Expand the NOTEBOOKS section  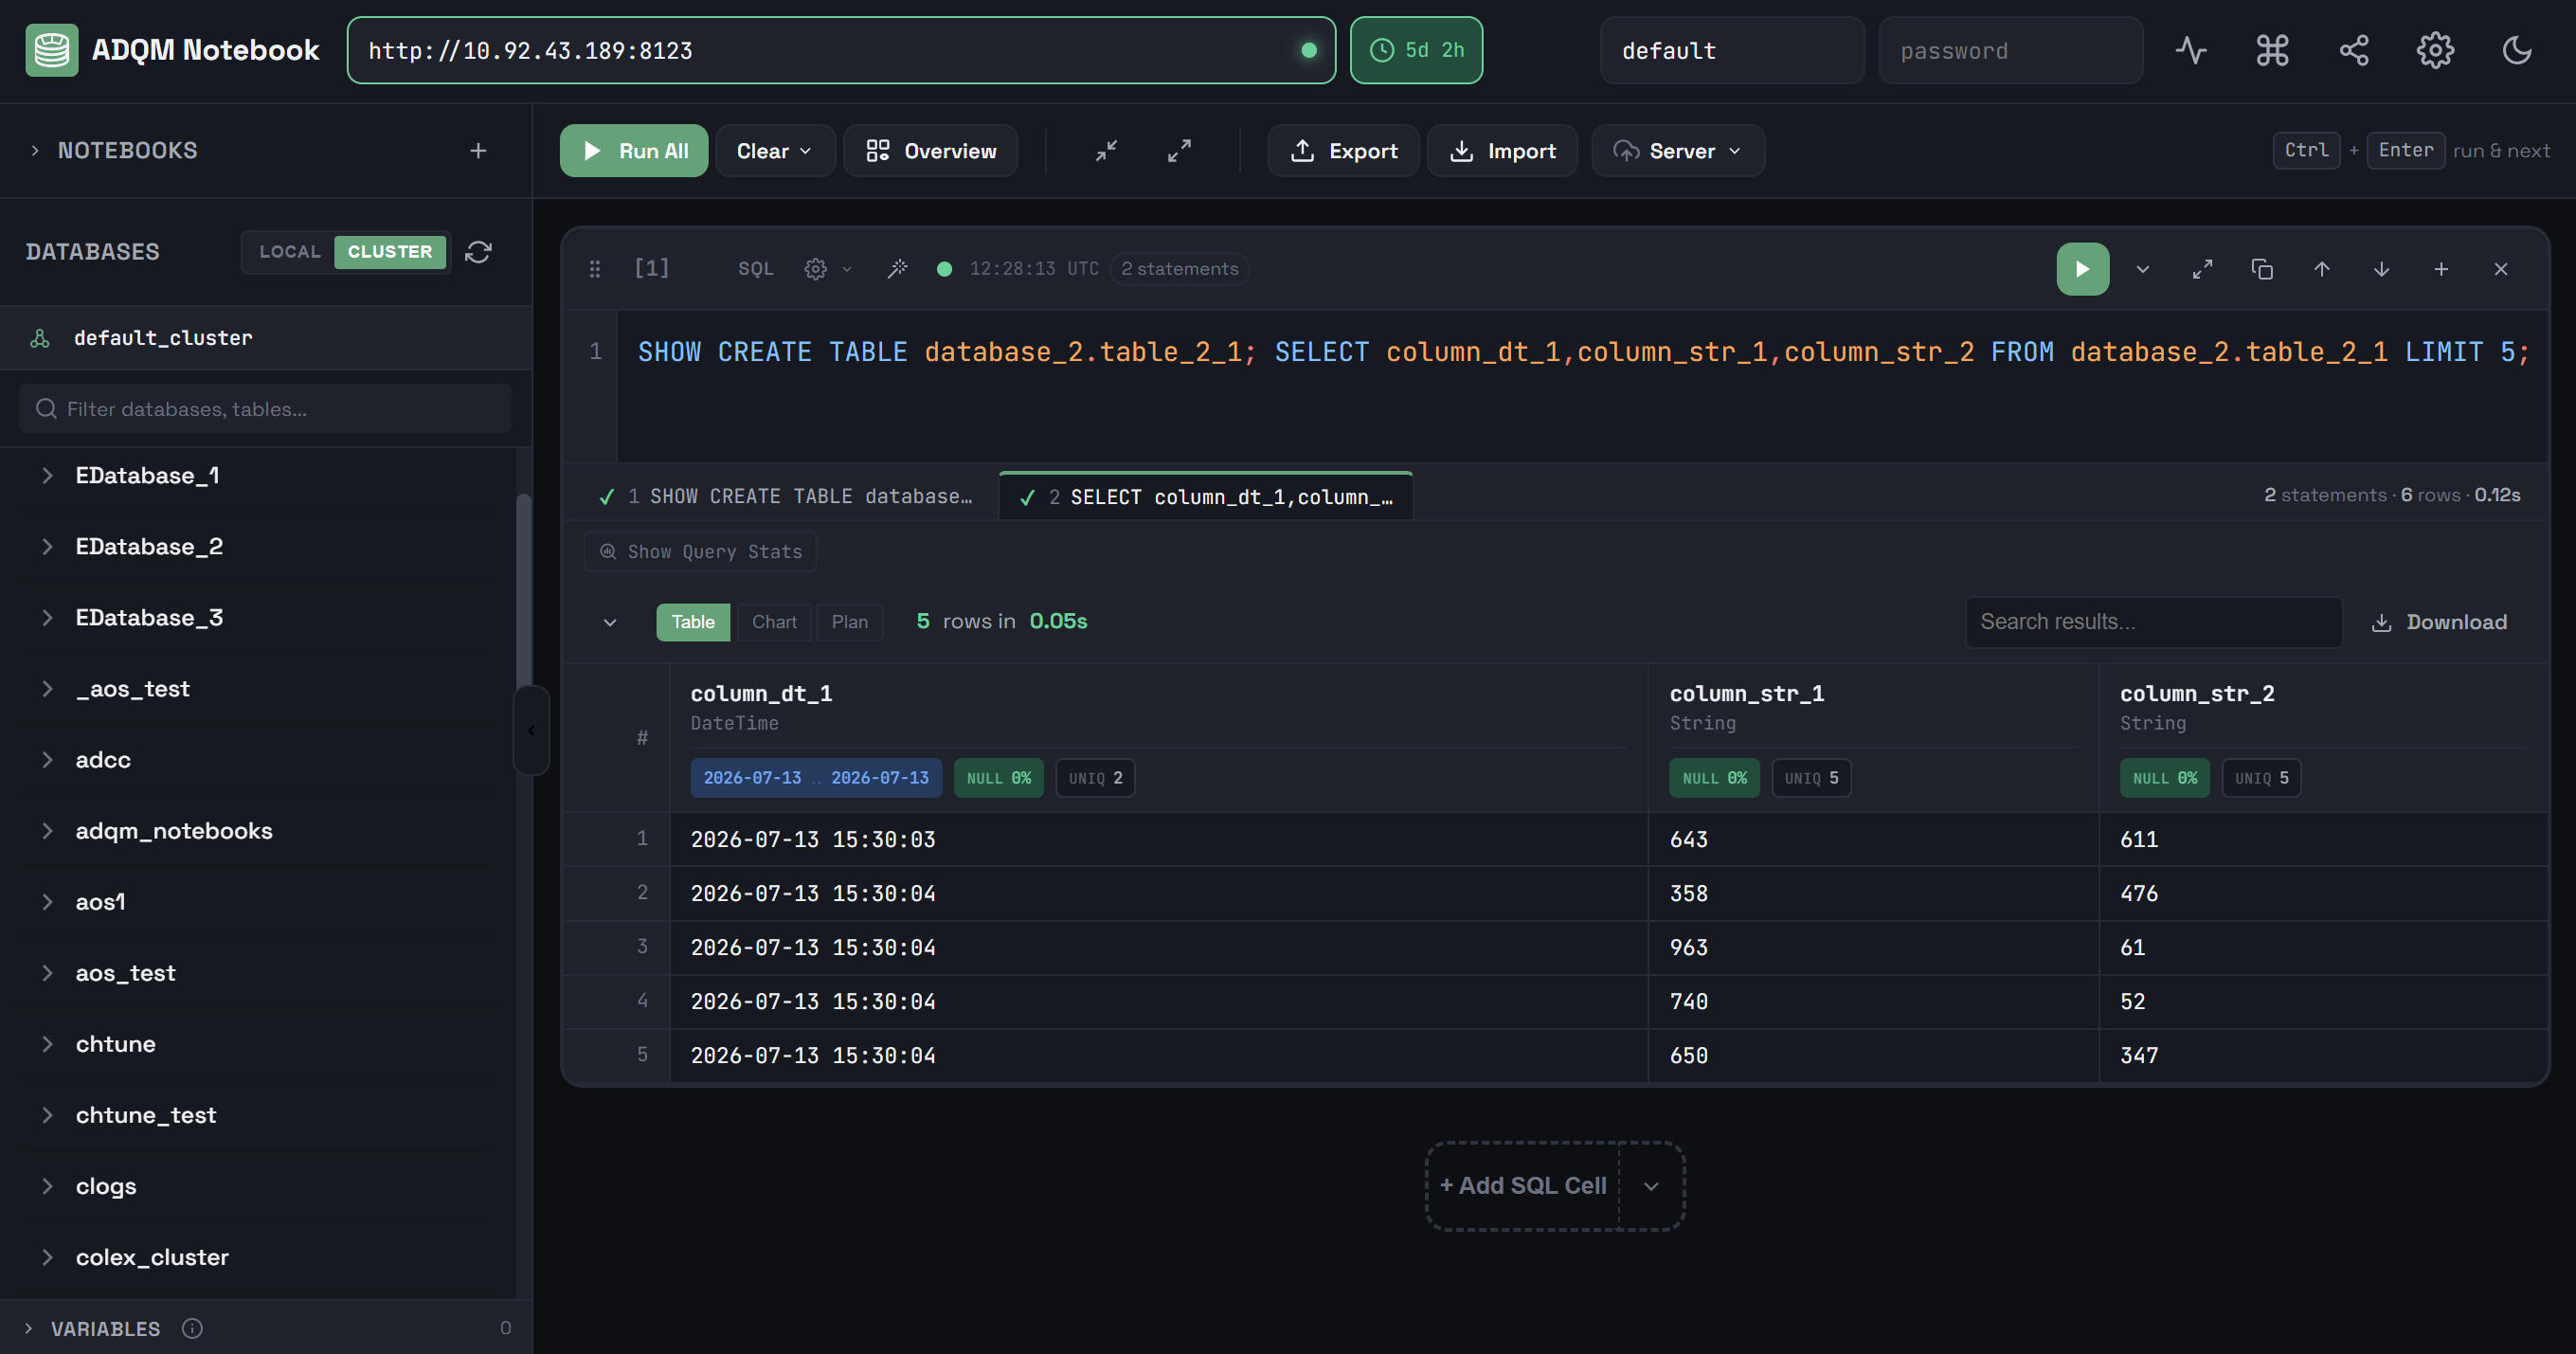pos(35,150)
